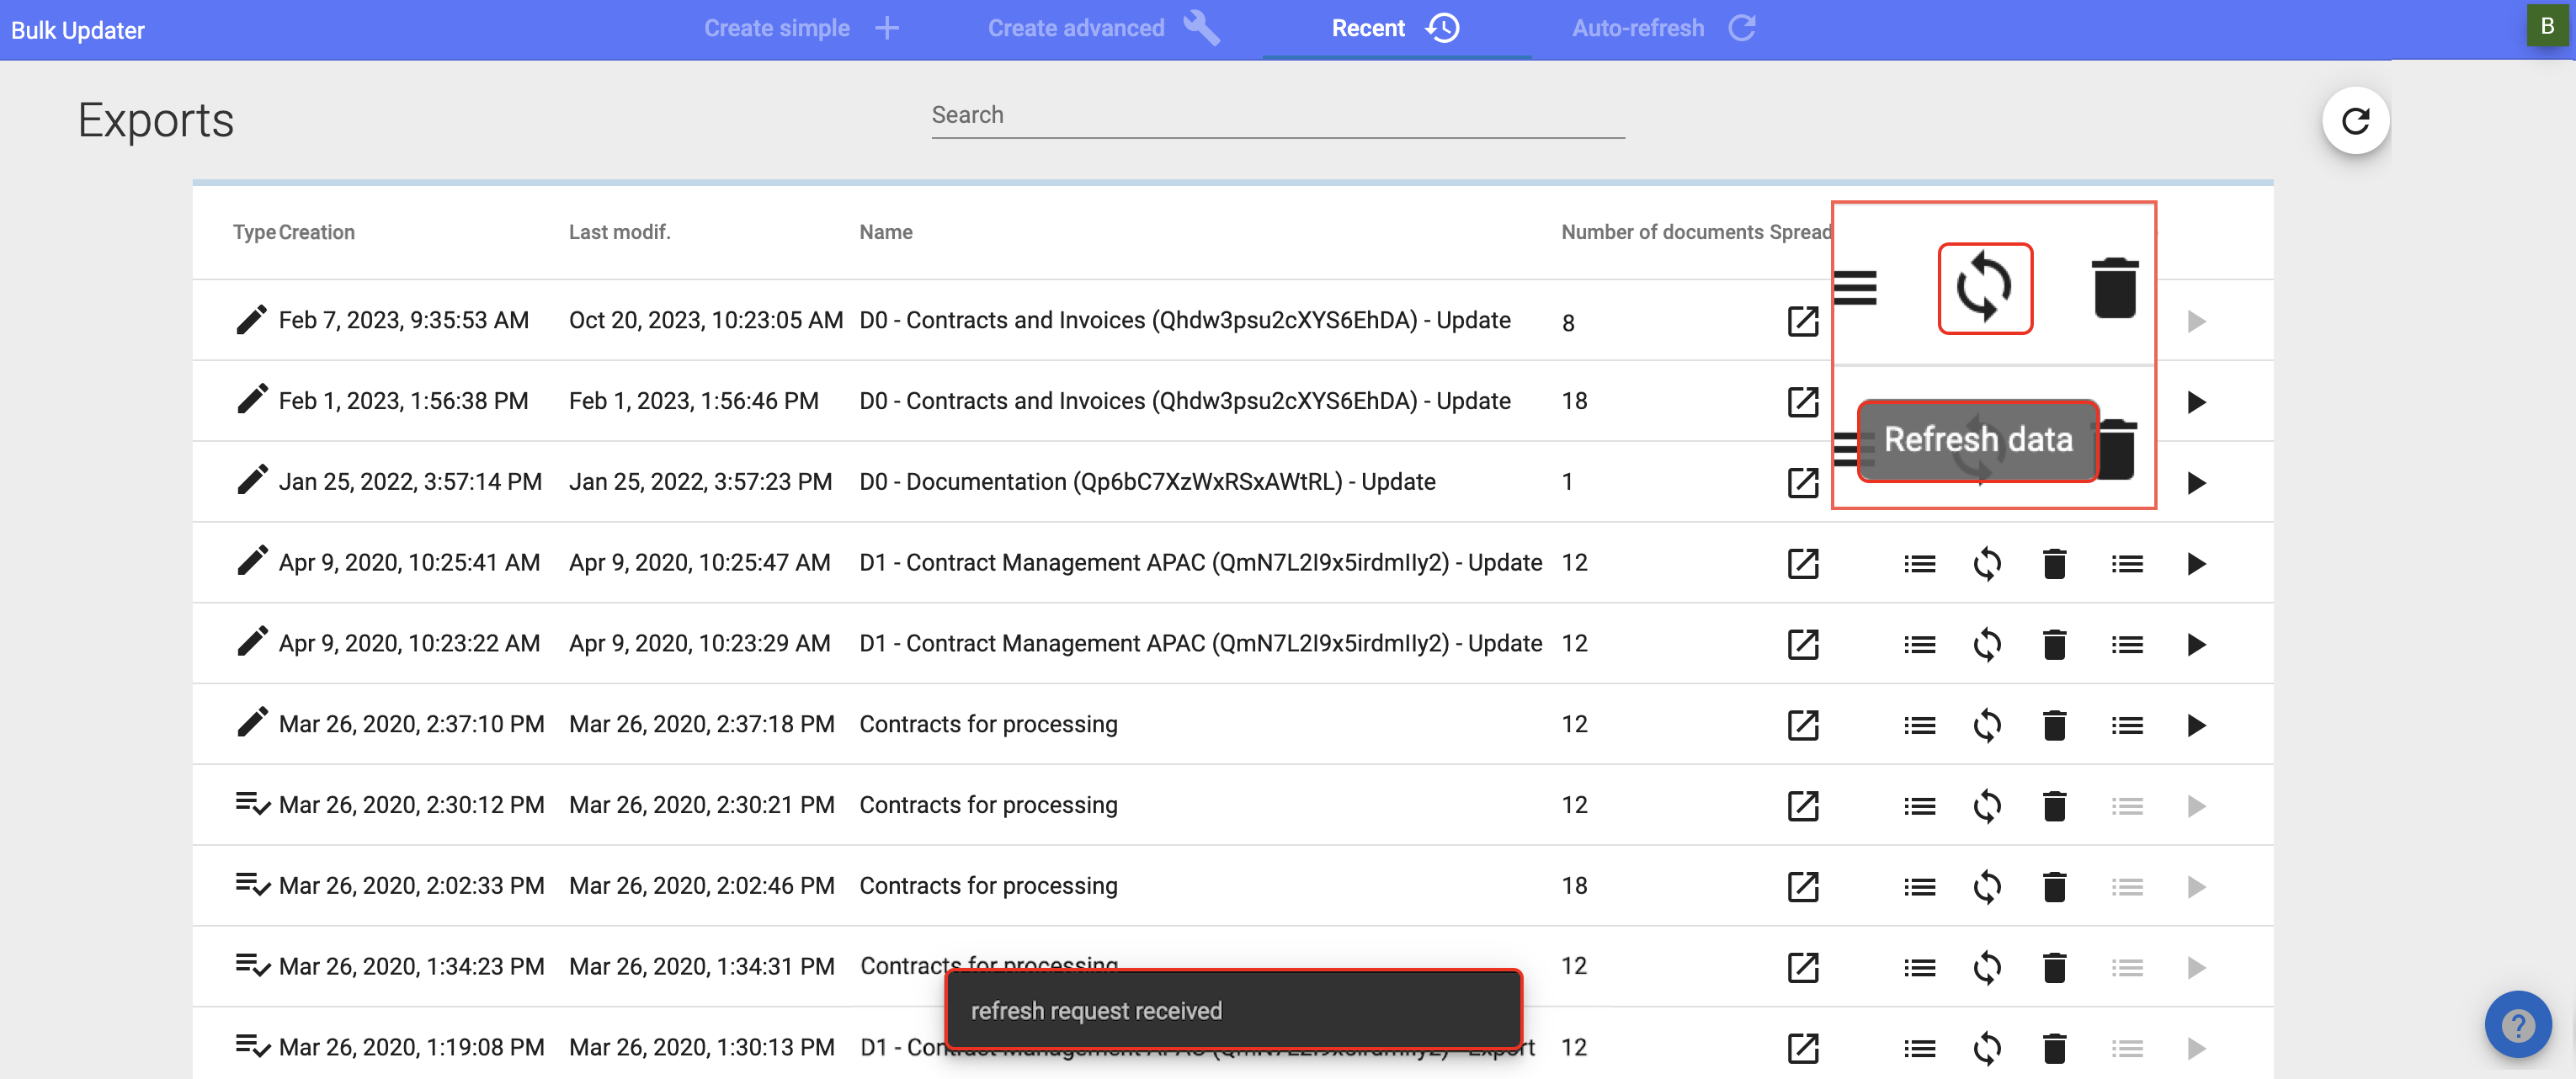Refresh data for Apr 9, 2020 10:25:41 AM export
The height and width of the screenshot is (1079, 2576).
click(1986, 564)
